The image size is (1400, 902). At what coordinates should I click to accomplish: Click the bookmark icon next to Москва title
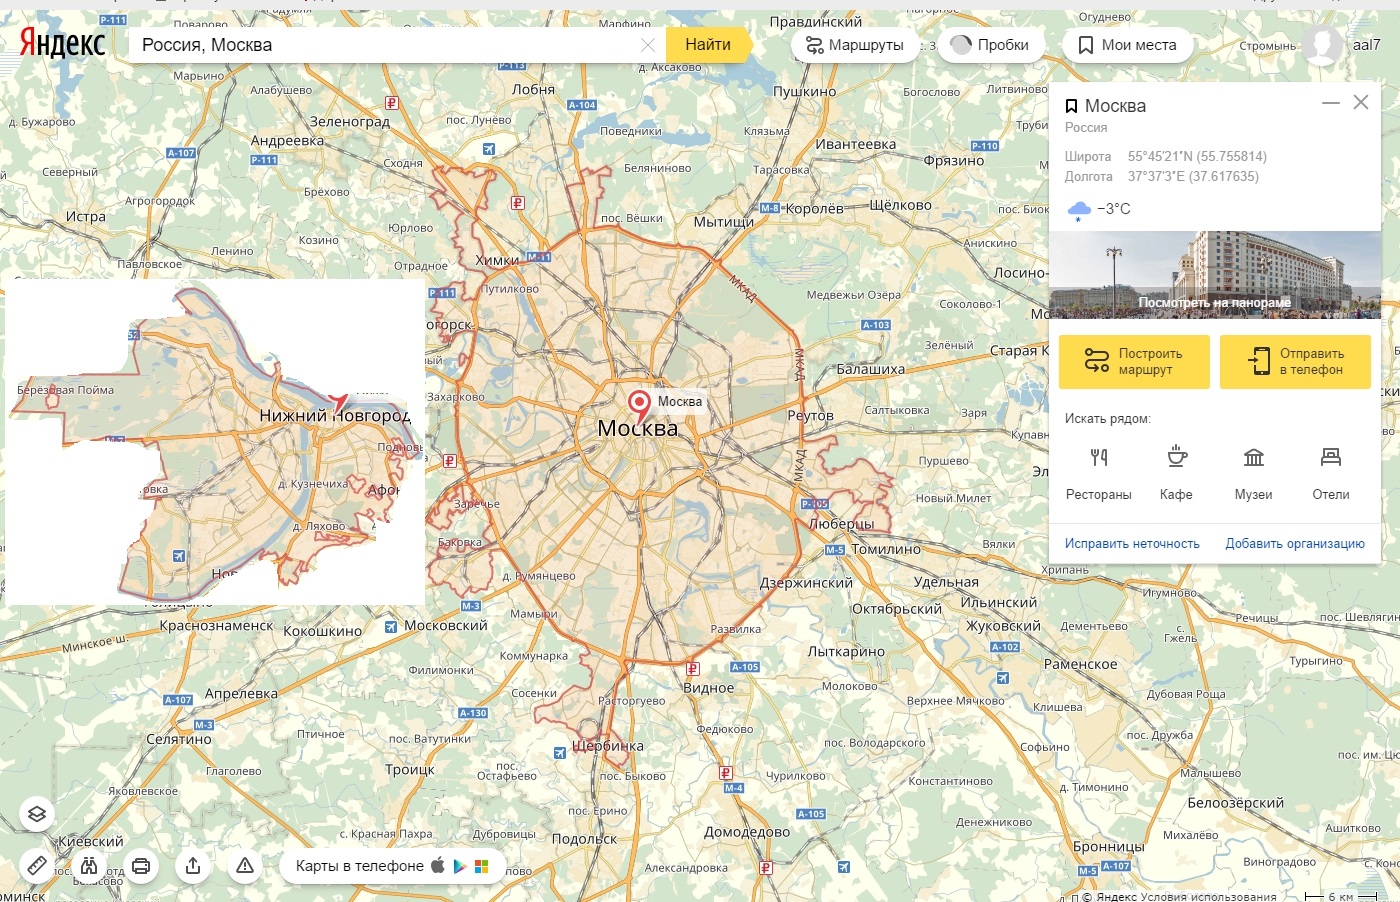pyautogui.click(x=1071, y=106)
